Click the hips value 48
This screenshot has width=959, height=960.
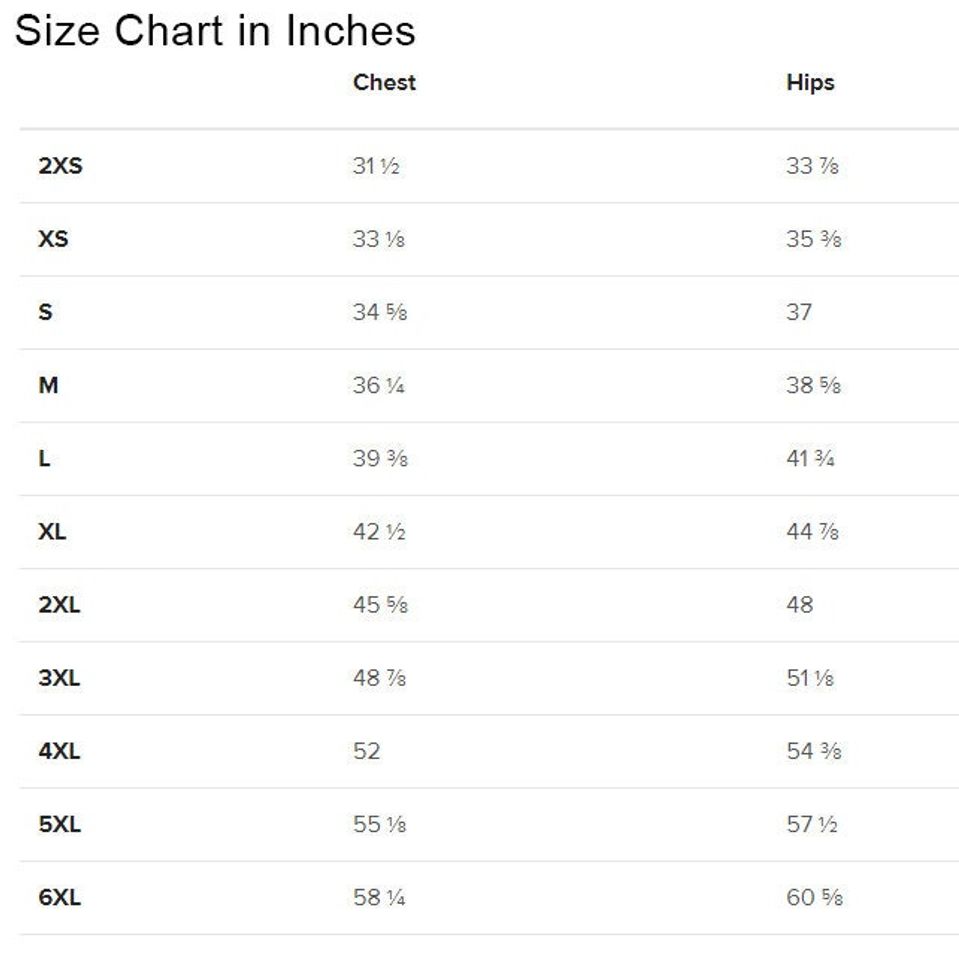pos(800,605)
